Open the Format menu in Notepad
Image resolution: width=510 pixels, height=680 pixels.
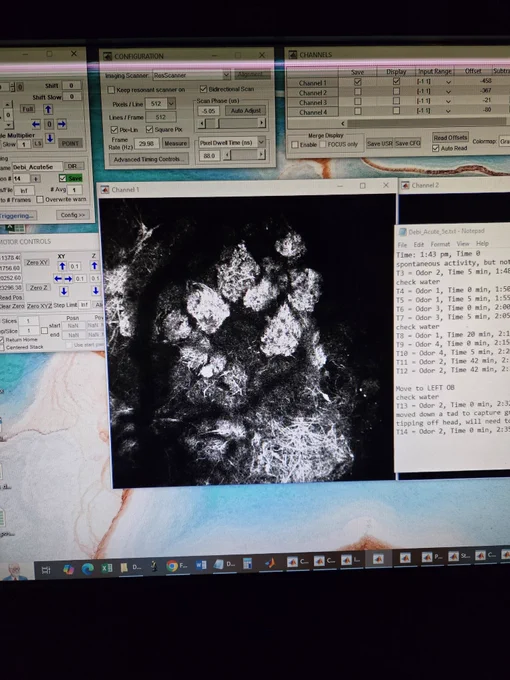[440, 244]
